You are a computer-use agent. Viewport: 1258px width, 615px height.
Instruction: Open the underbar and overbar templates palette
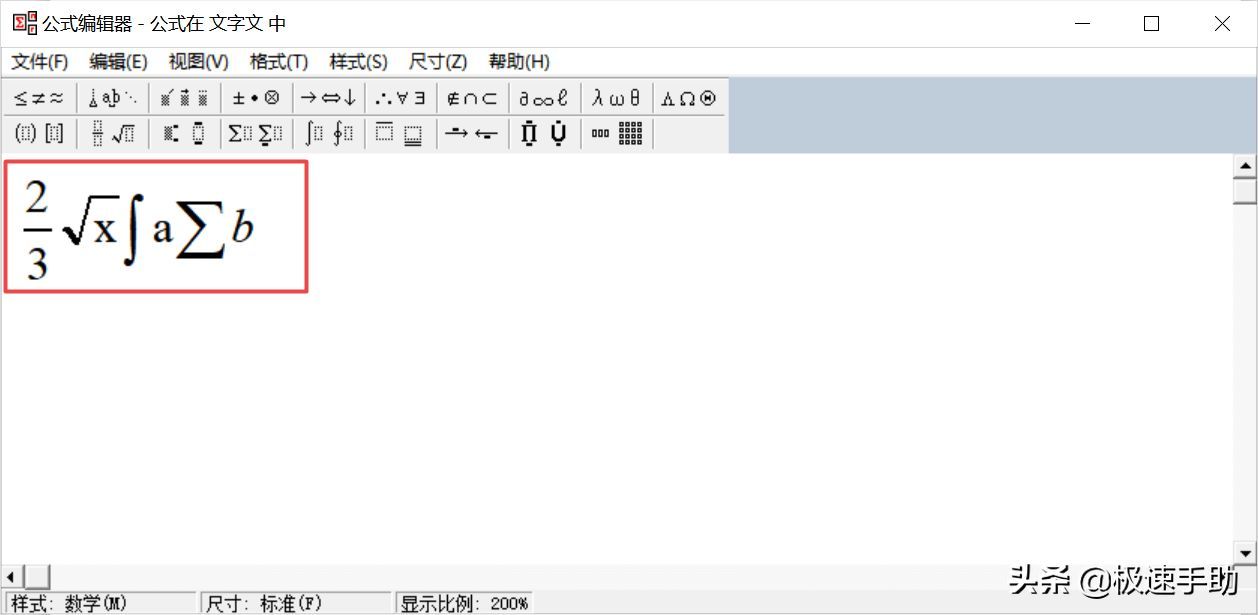pos(400,133)
